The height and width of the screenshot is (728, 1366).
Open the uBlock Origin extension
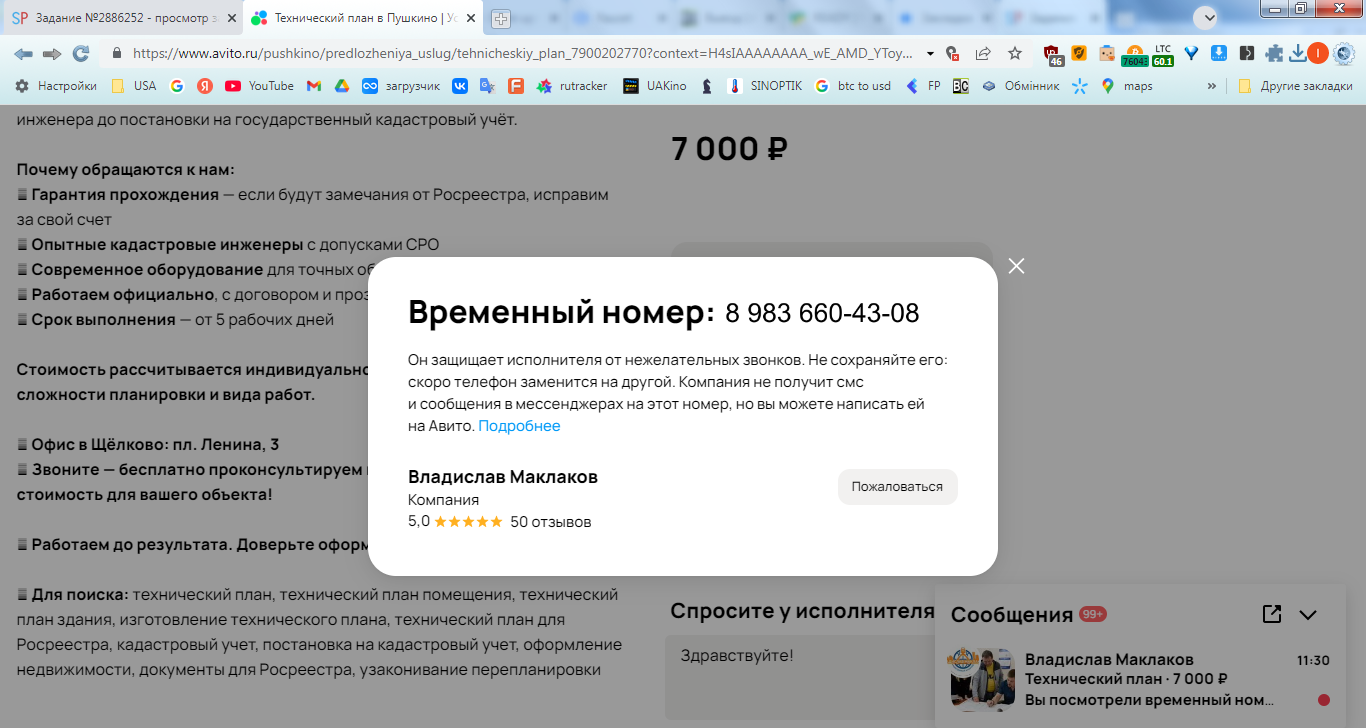tap(1054, 55)
